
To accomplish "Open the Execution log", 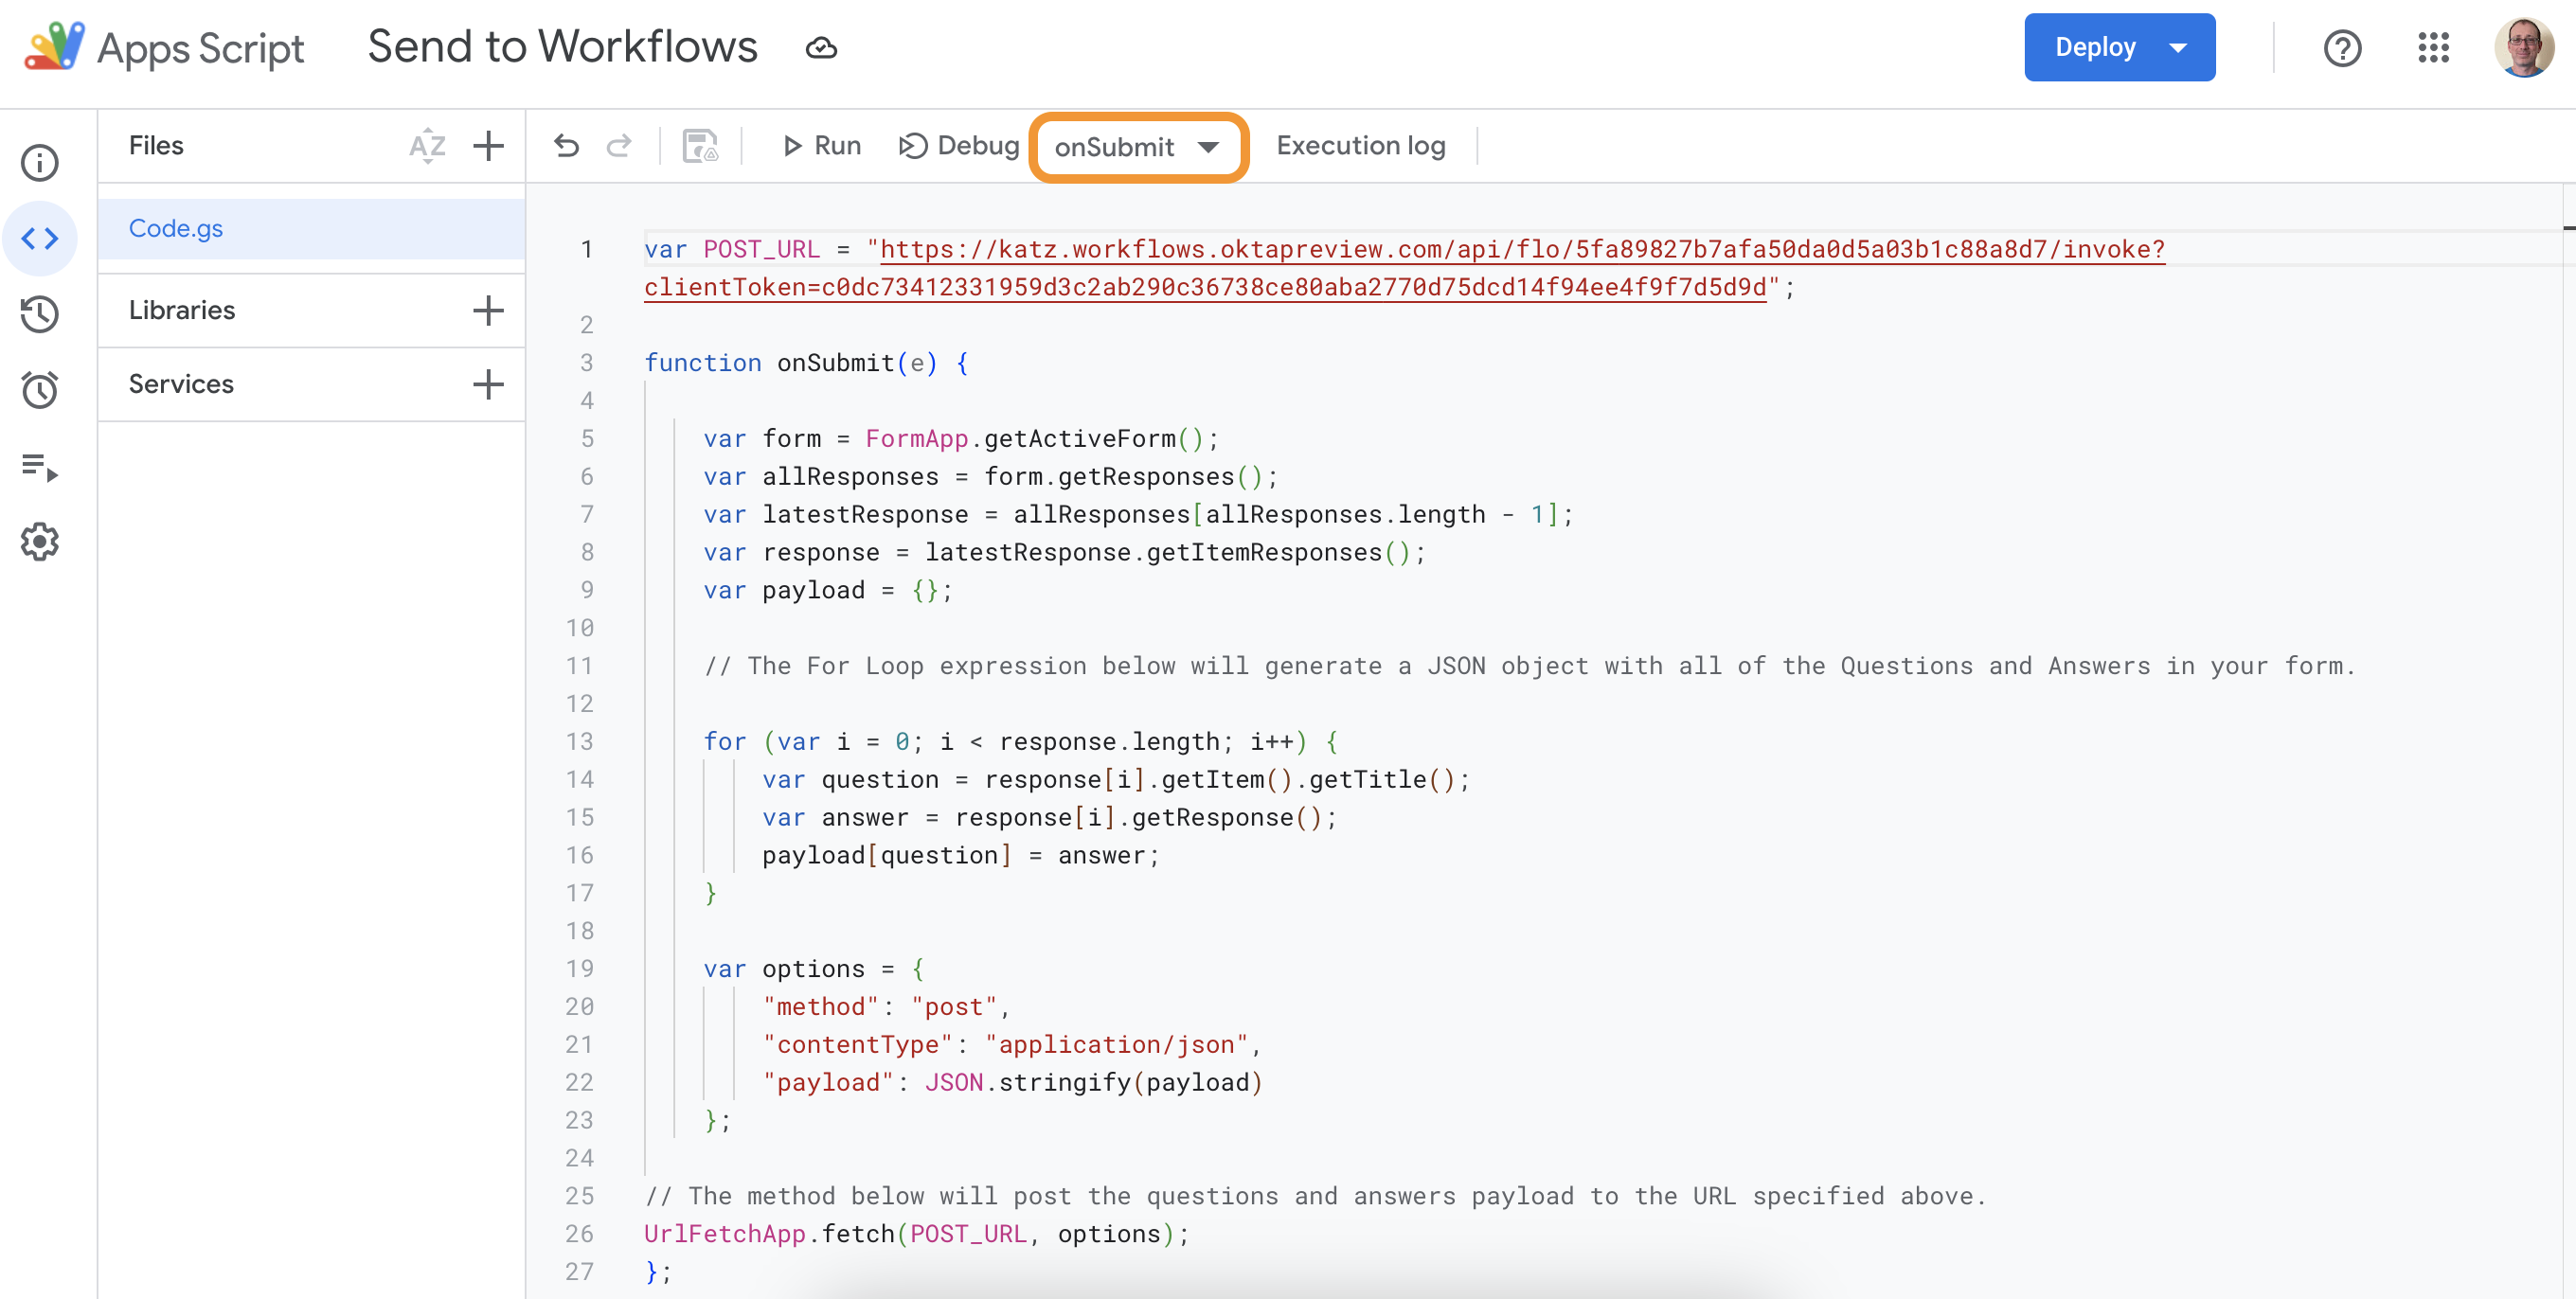I will [1360, 146].
